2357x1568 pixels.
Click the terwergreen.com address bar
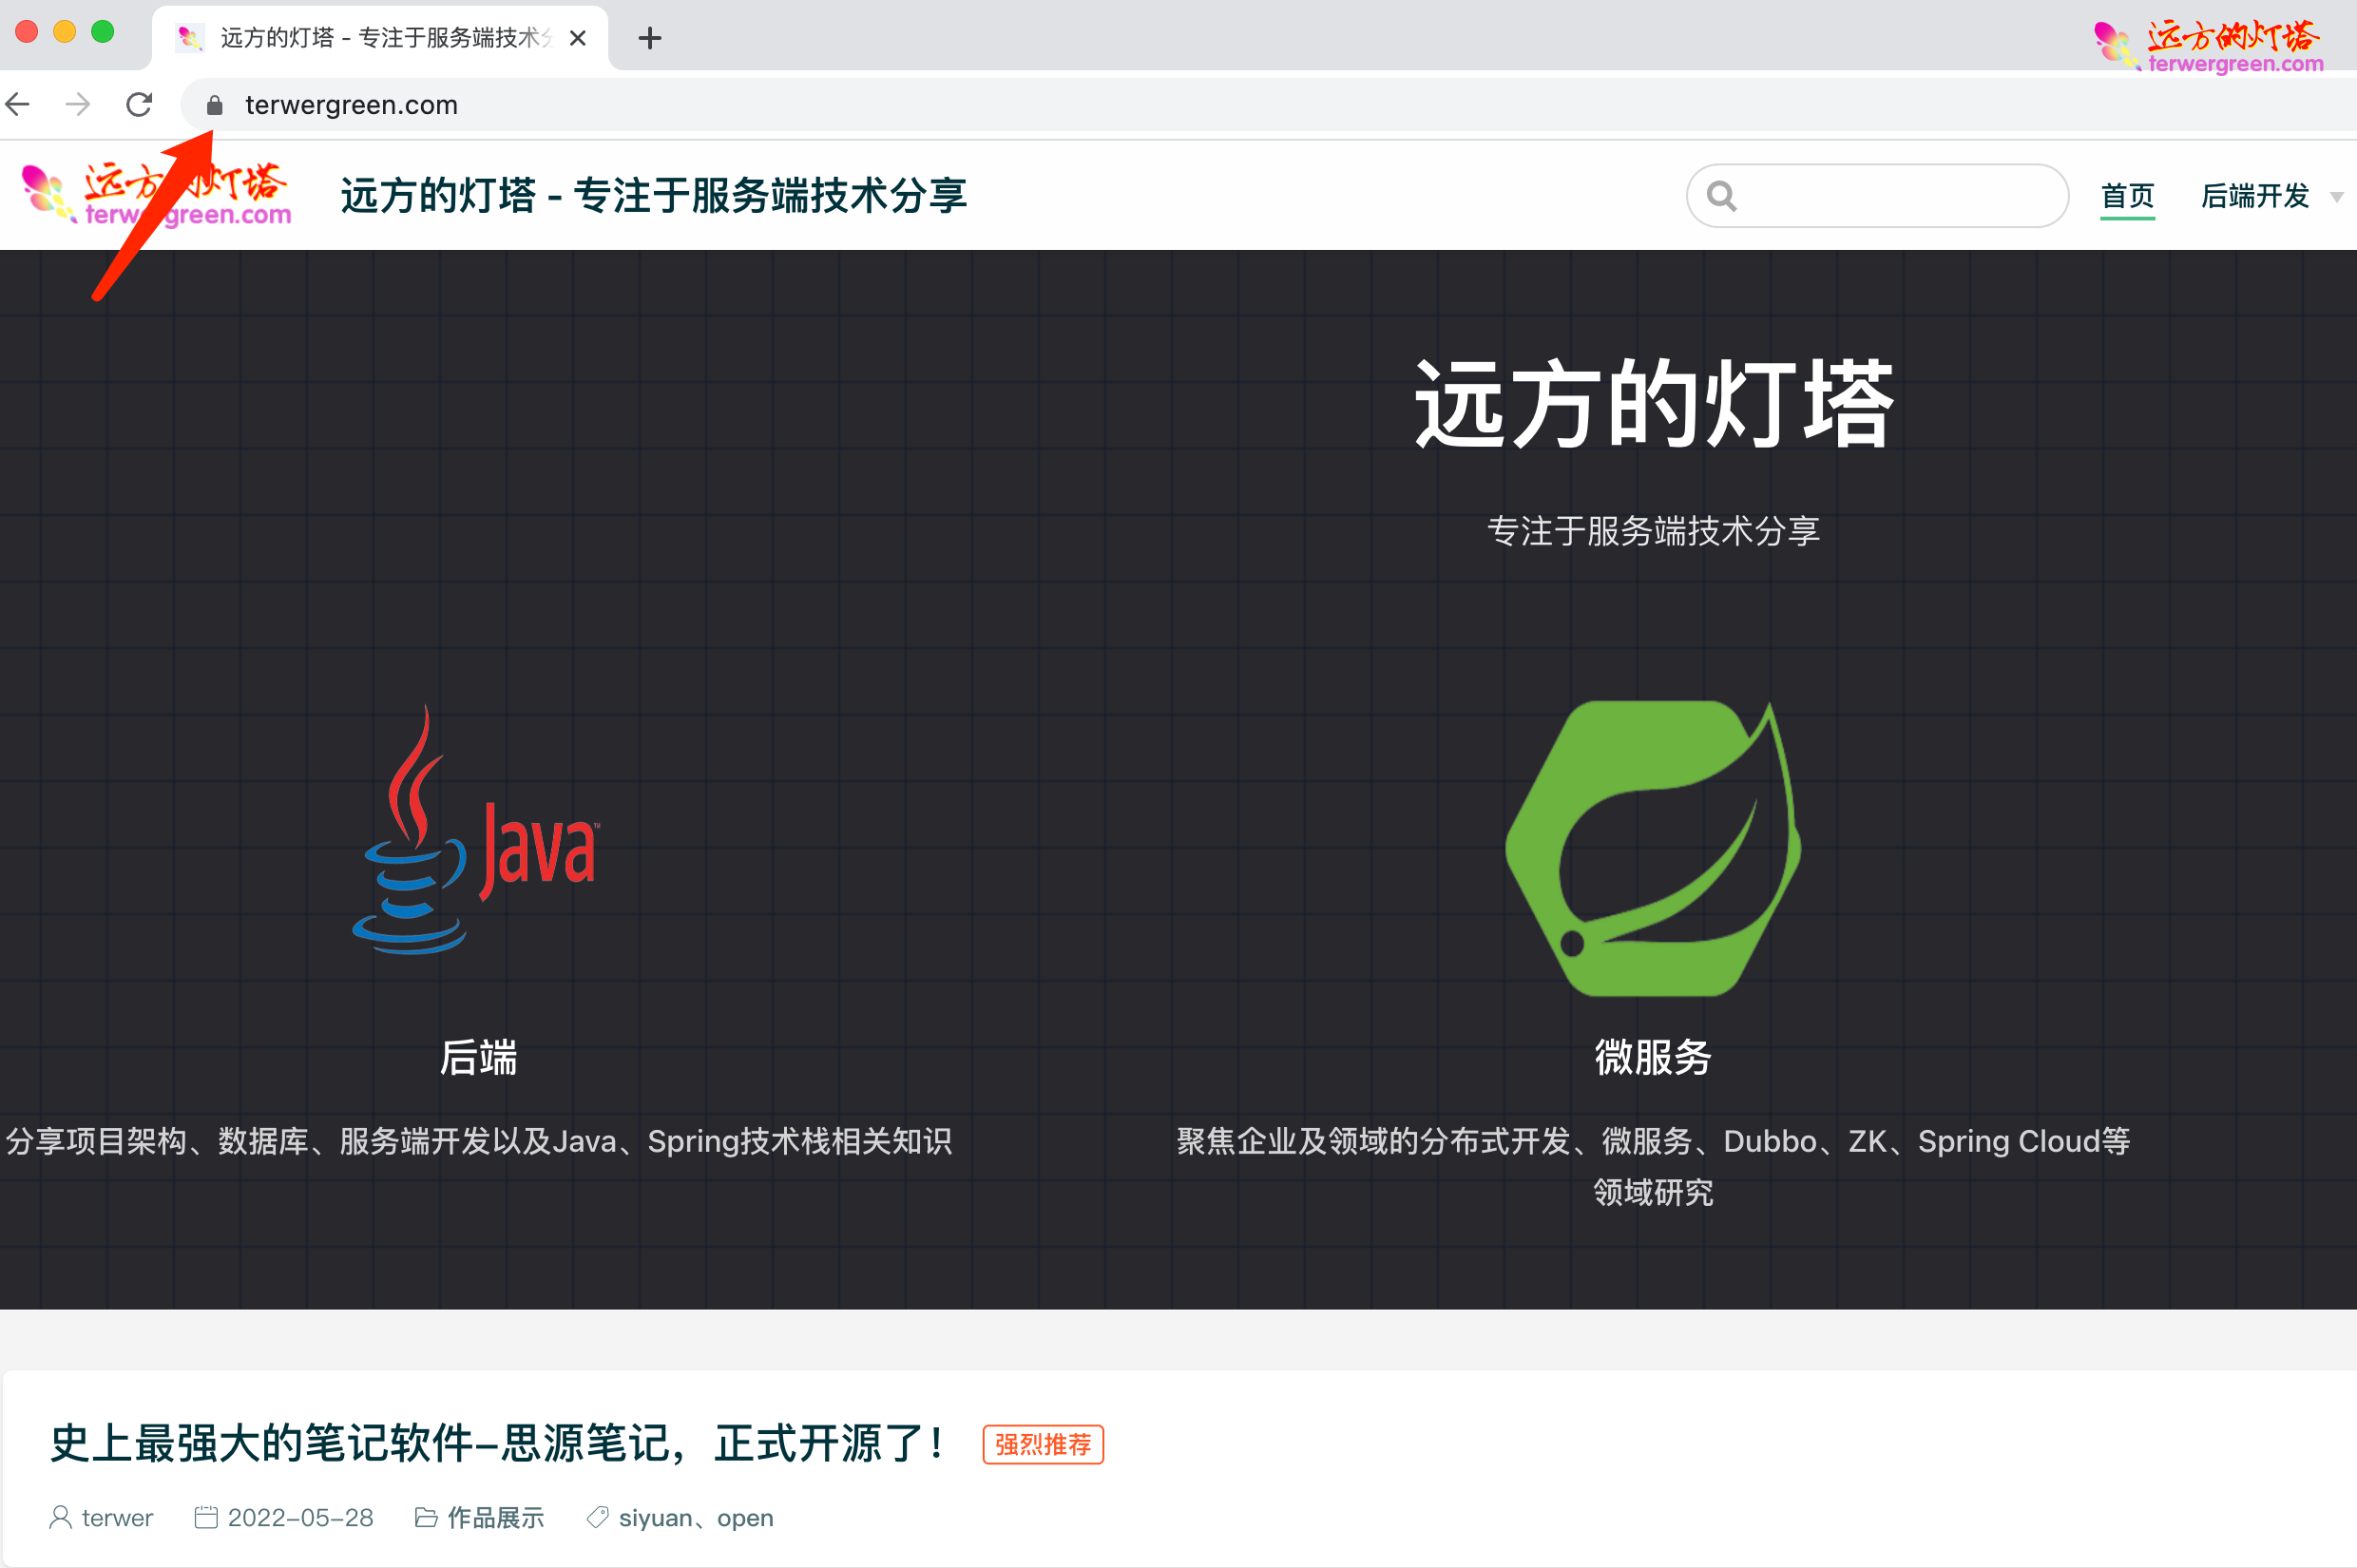1268,105
